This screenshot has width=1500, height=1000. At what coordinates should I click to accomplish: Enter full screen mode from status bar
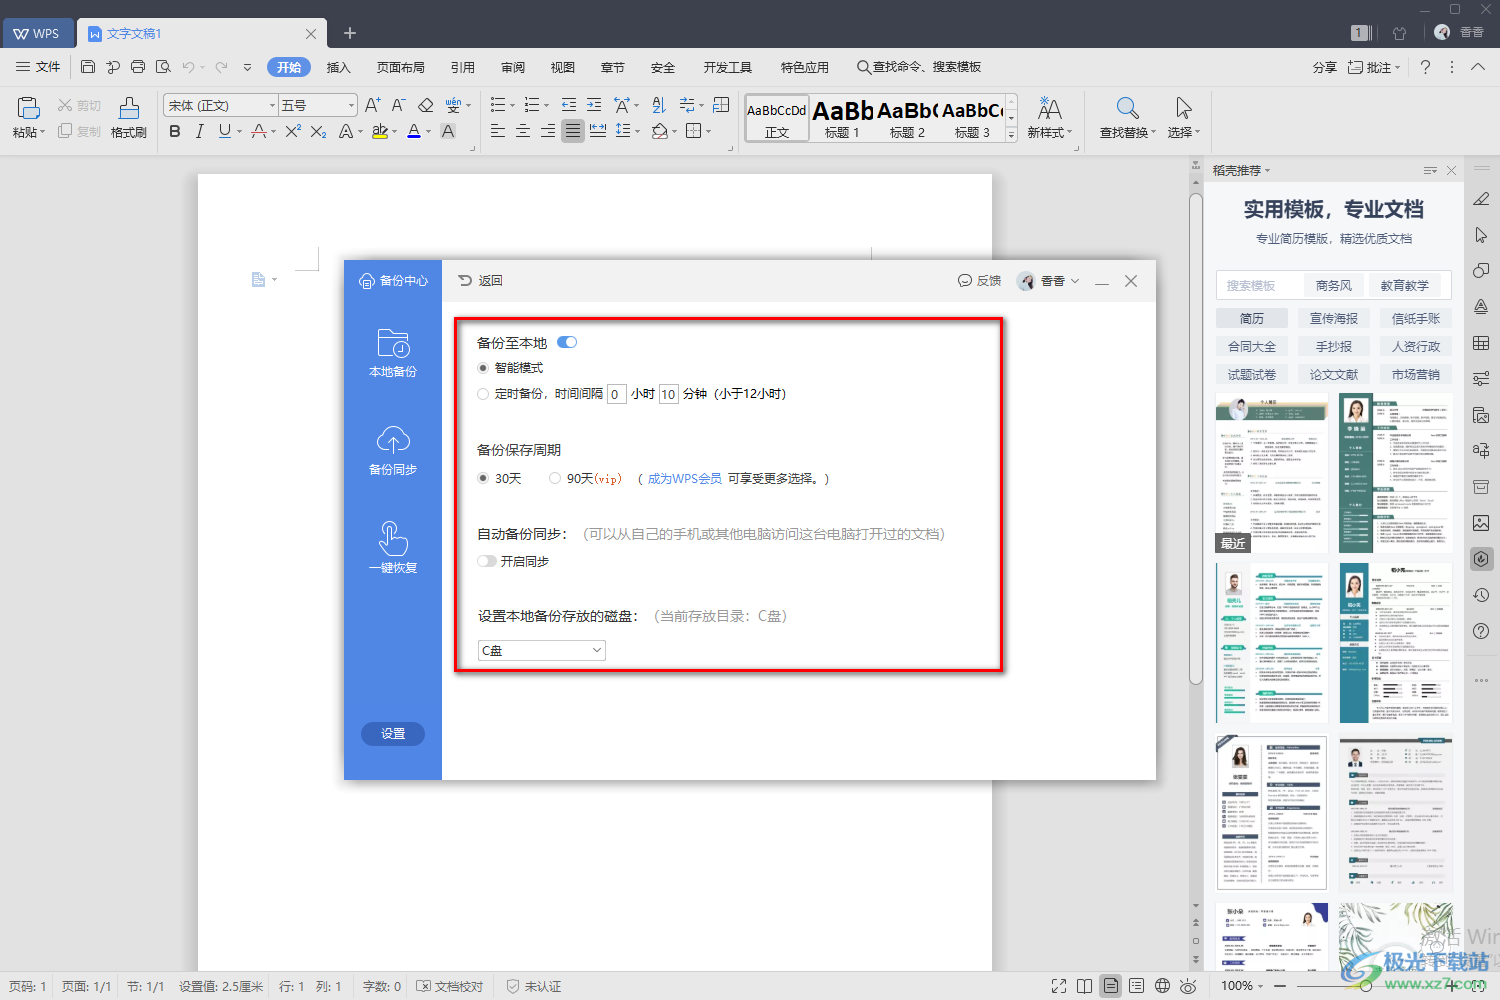click(x=1059, y=986)
